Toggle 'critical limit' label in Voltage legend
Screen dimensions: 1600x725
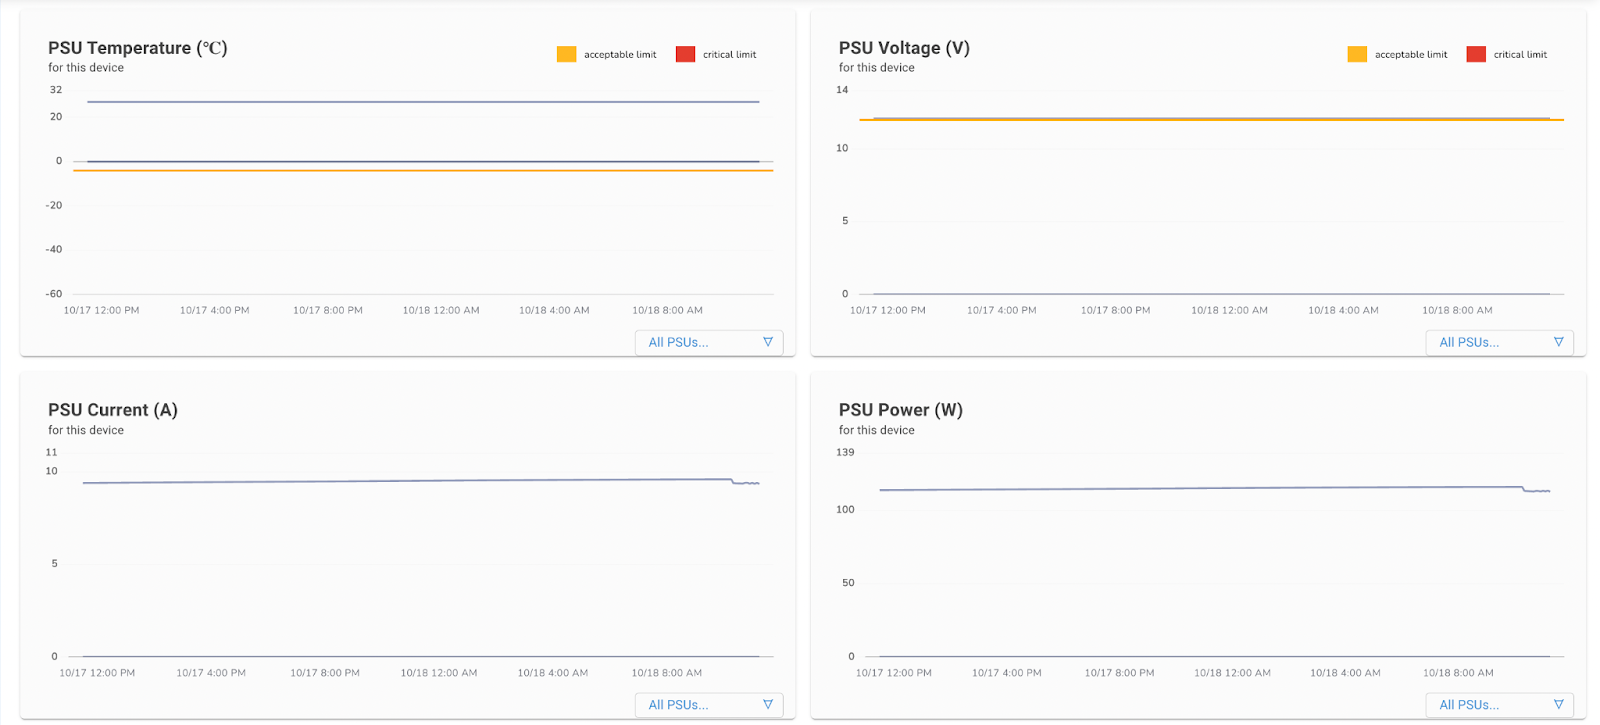pos(1520,55)
